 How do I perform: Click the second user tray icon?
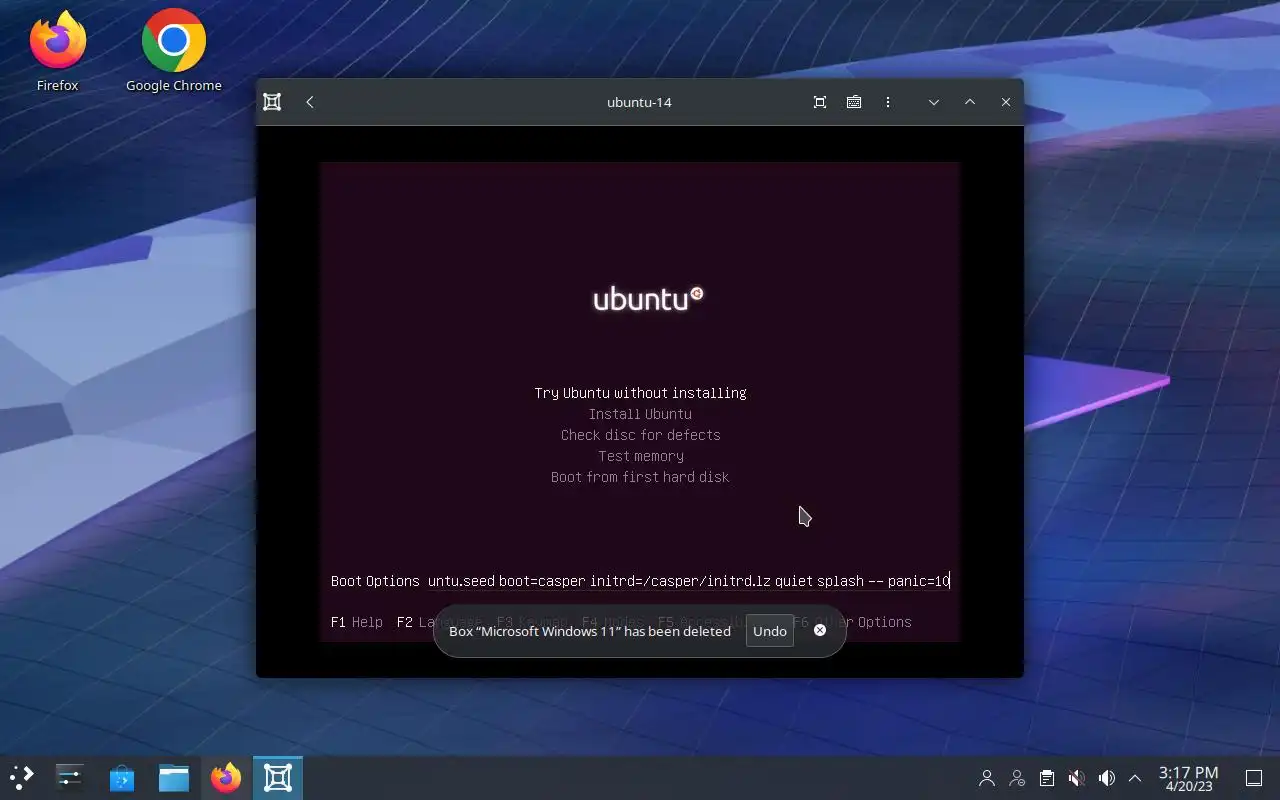1017,778
